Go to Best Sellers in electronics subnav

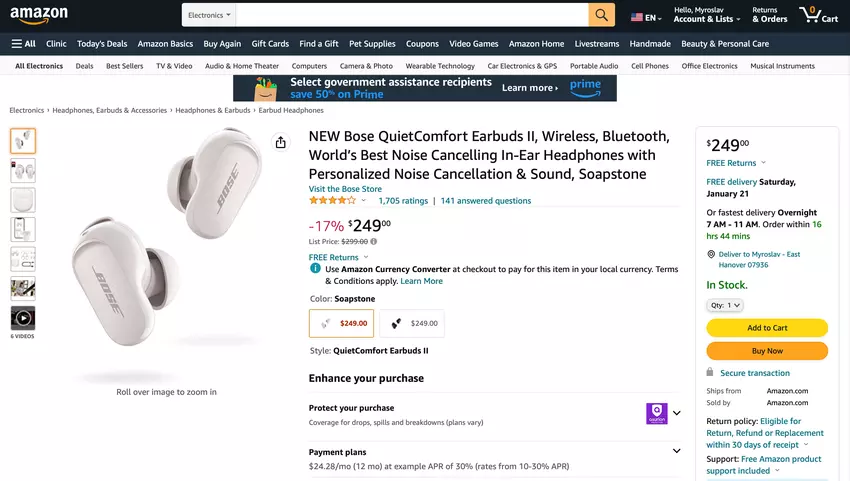click(125, 66)
